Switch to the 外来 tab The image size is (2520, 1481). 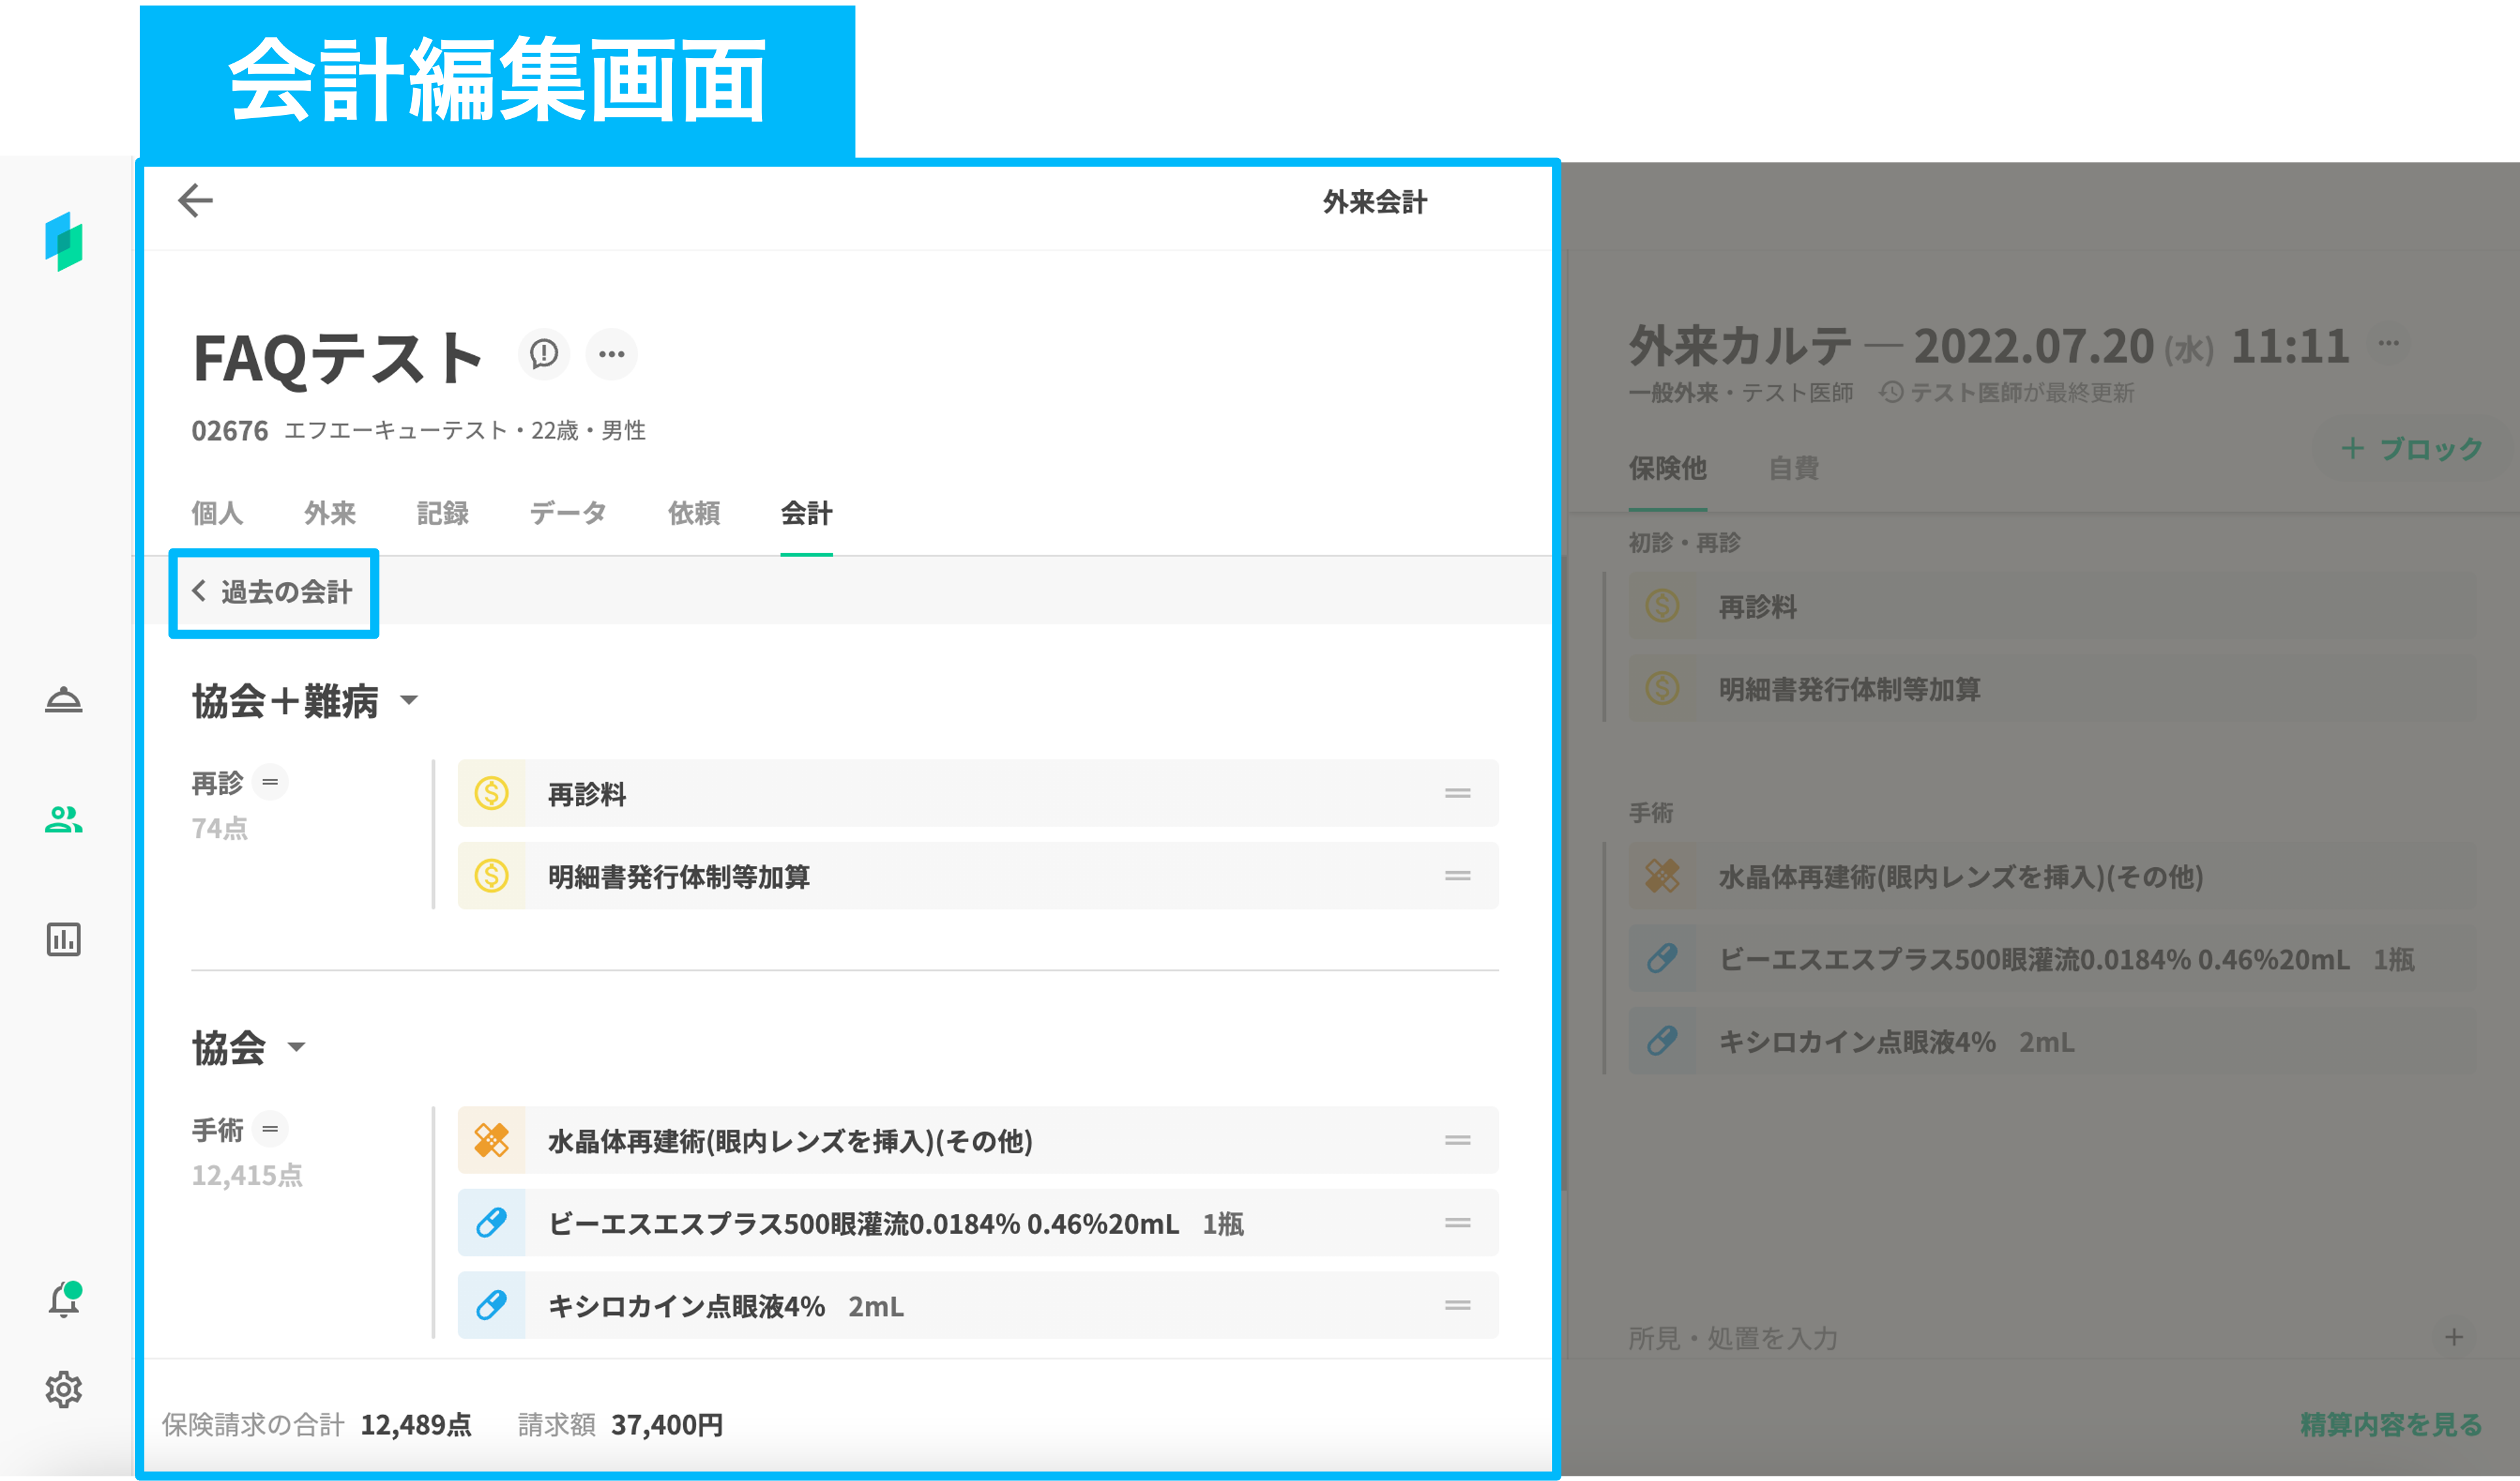tap(330, 513)
